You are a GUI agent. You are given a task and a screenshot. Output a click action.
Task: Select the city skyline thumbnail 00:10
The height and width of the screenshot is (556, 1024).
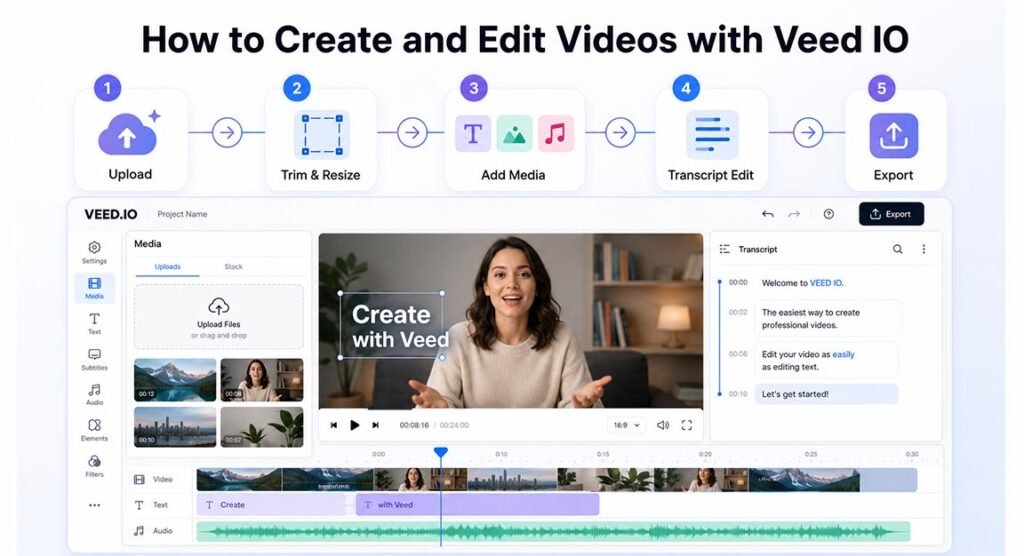(175, 427)
